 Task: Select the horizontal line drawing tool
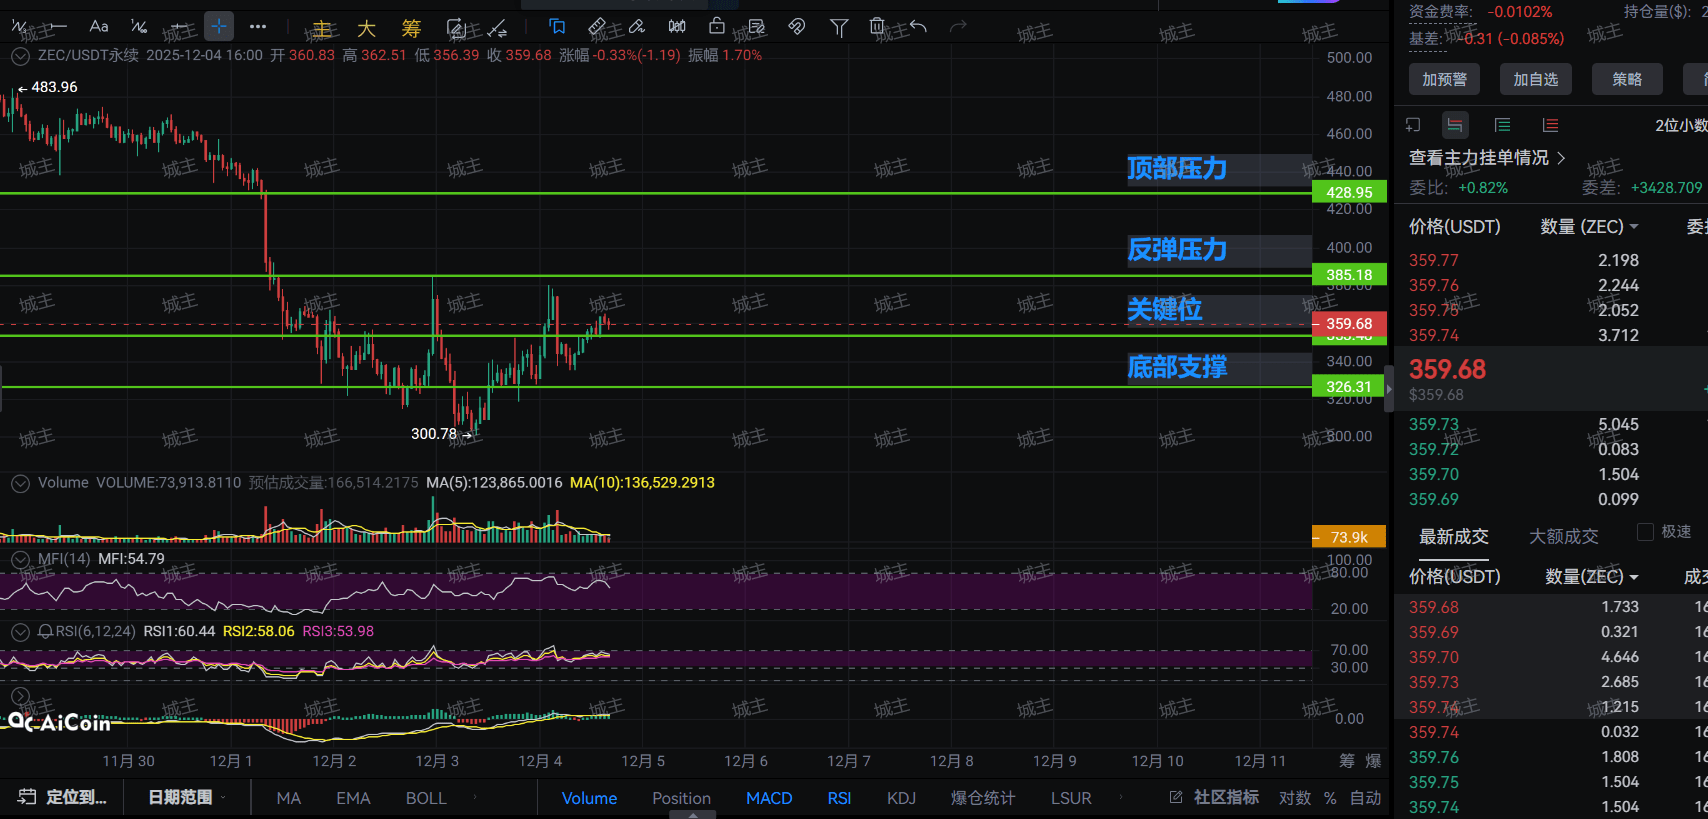[x=58, y=26]
